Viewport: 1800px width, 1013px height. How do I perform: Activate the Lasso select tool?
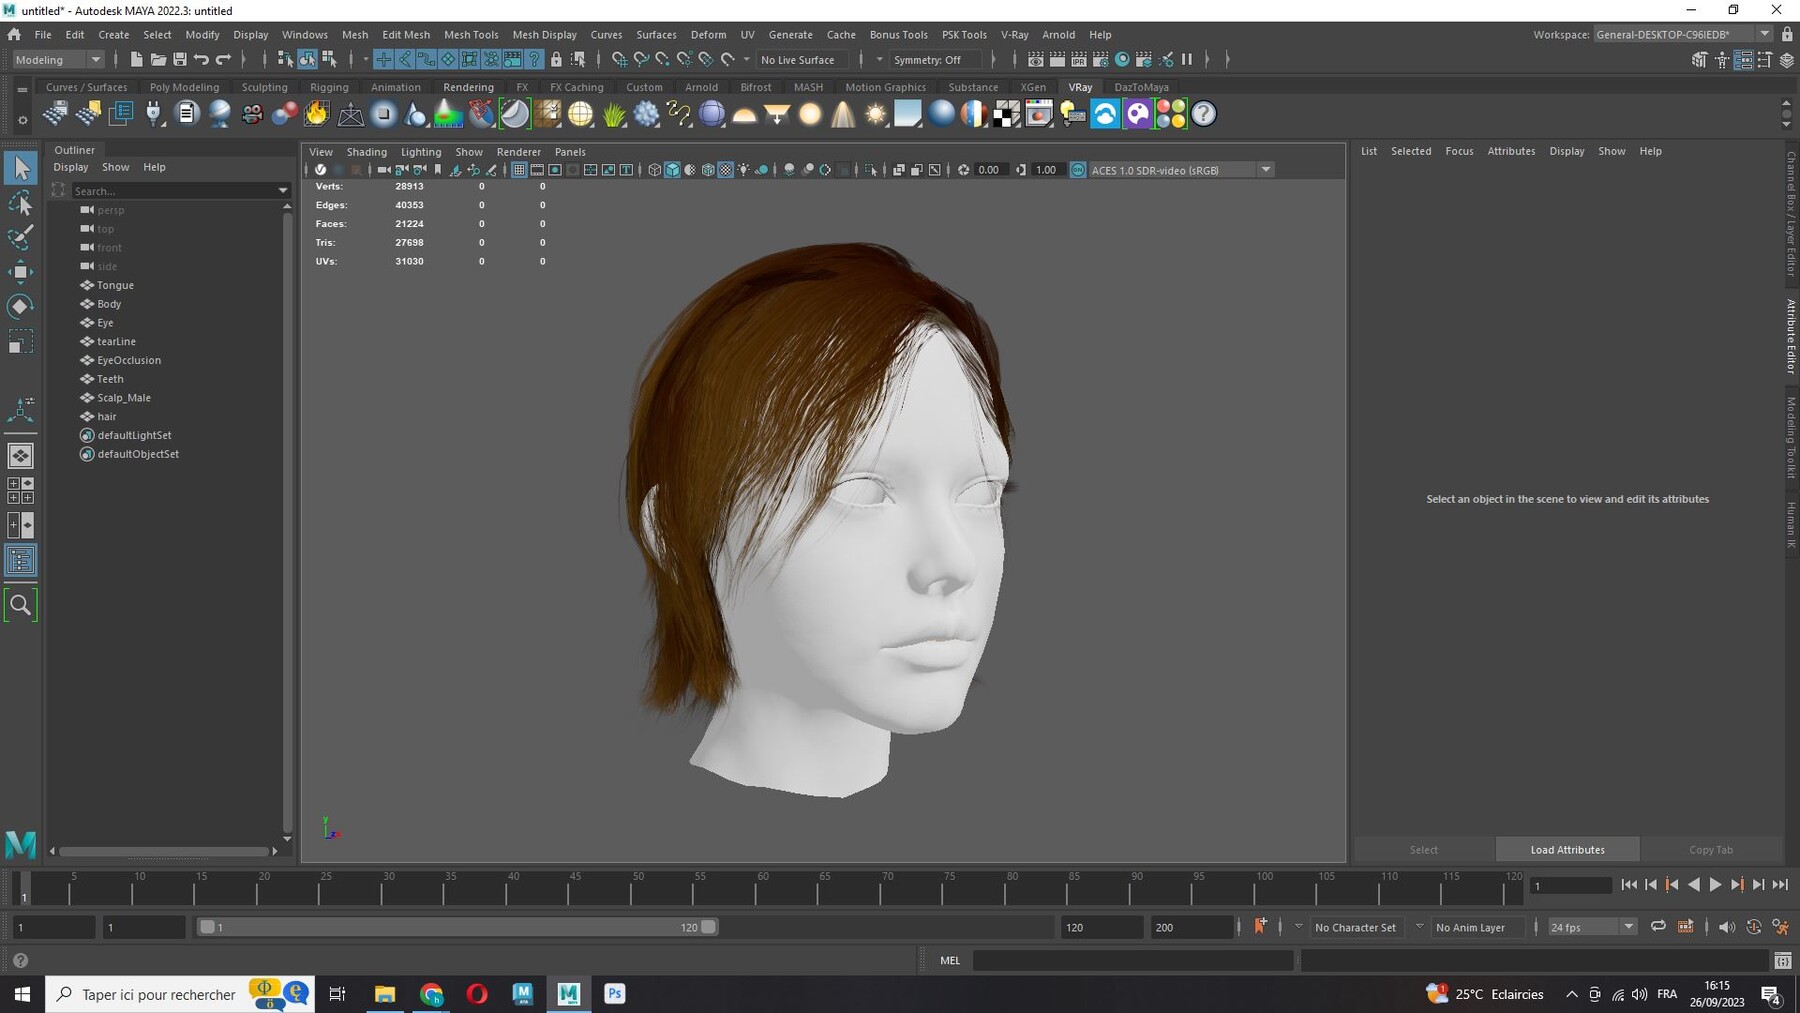(x=21, y=203)
